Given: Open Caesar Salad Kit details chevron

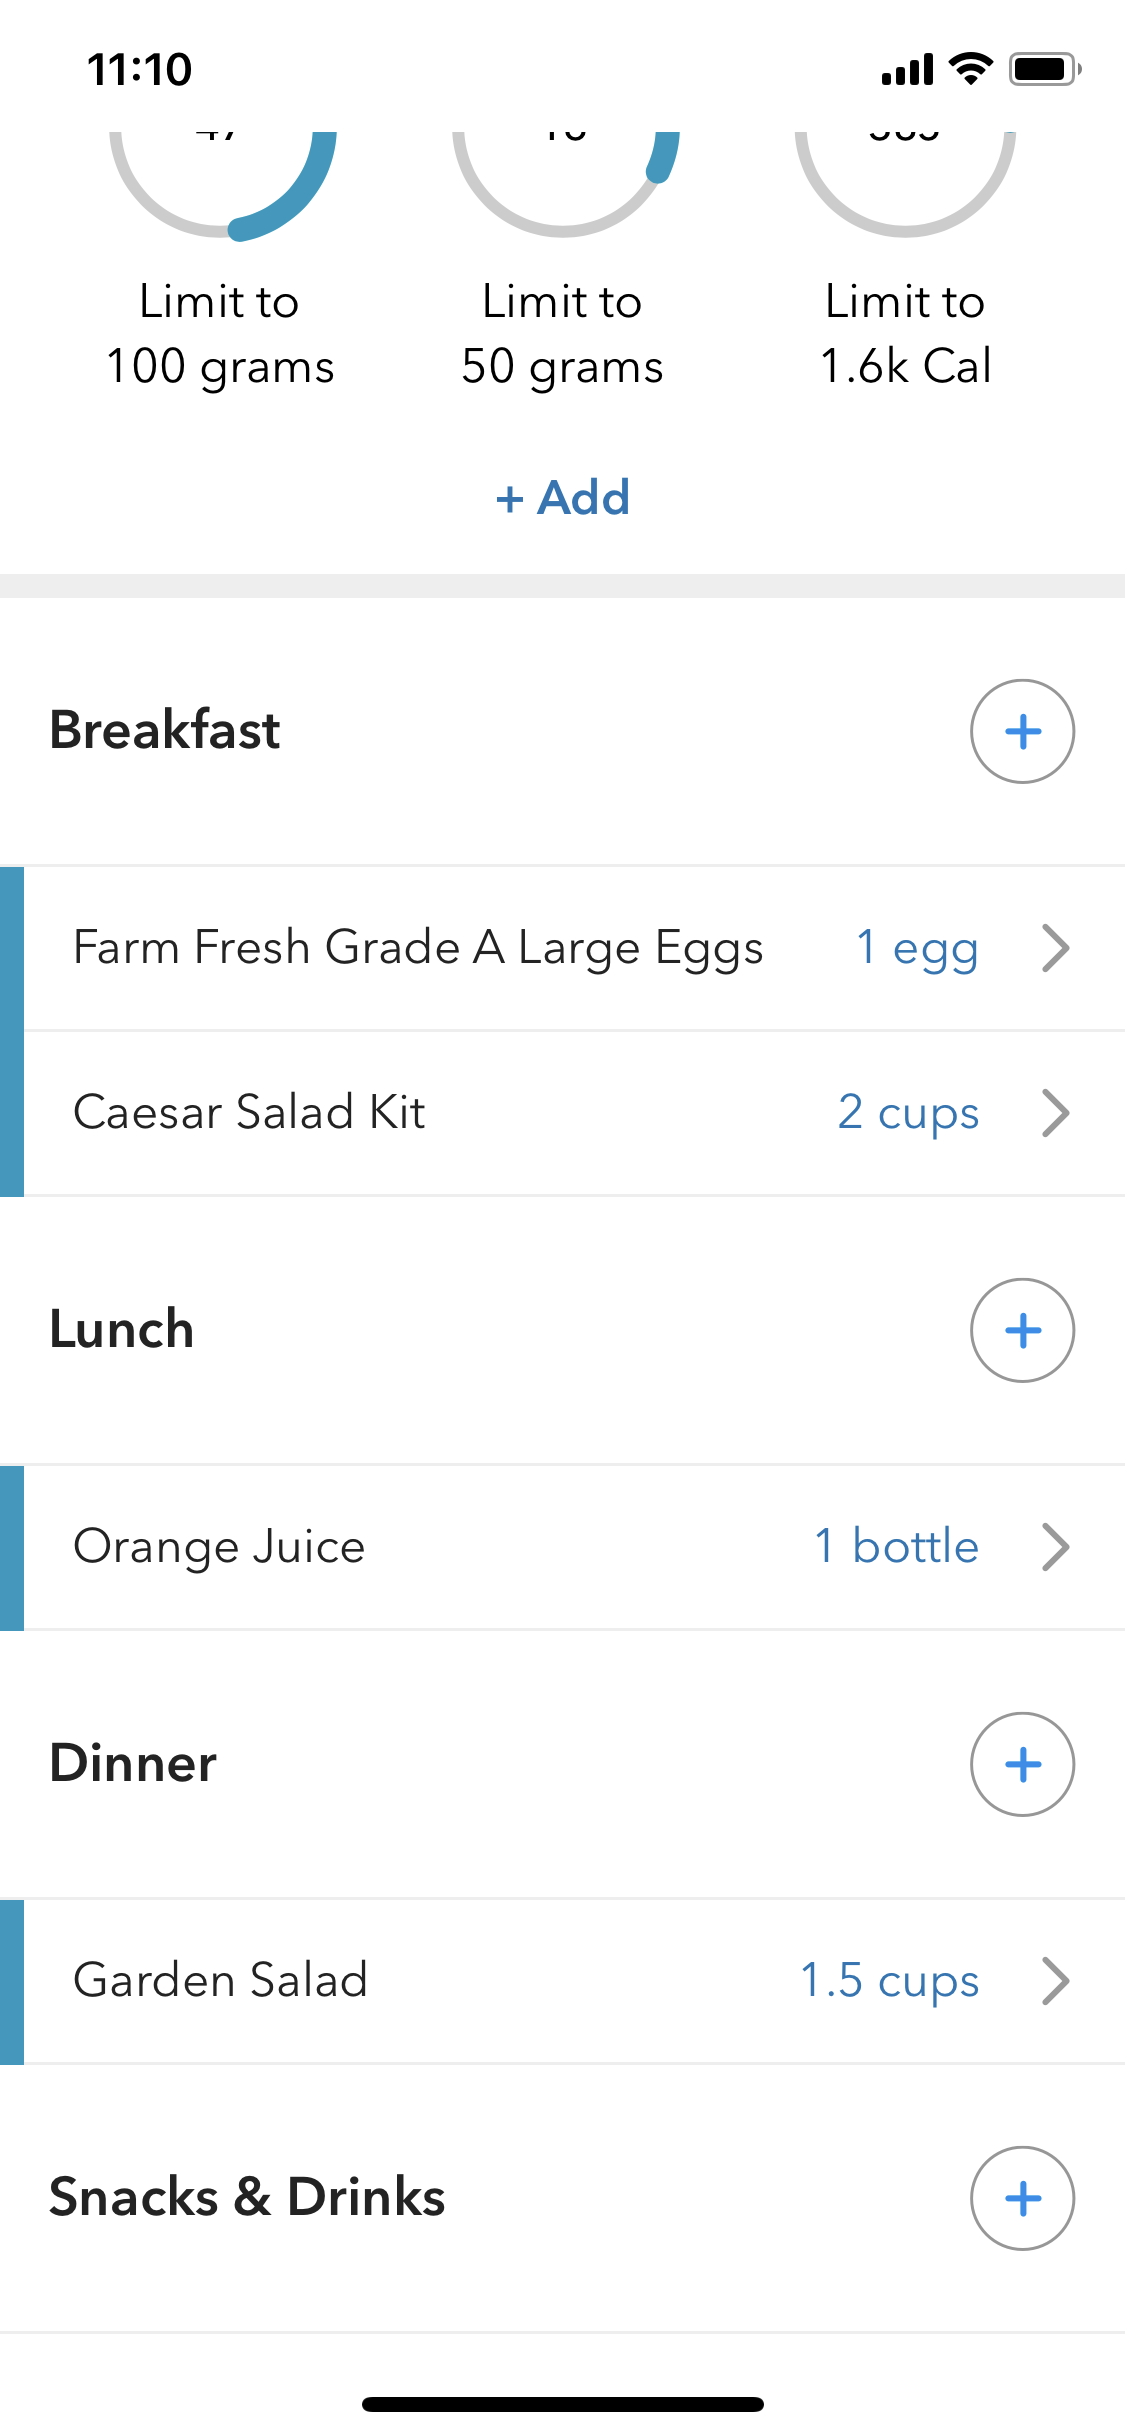Looking at the screenshot, I should 1055,1113.
